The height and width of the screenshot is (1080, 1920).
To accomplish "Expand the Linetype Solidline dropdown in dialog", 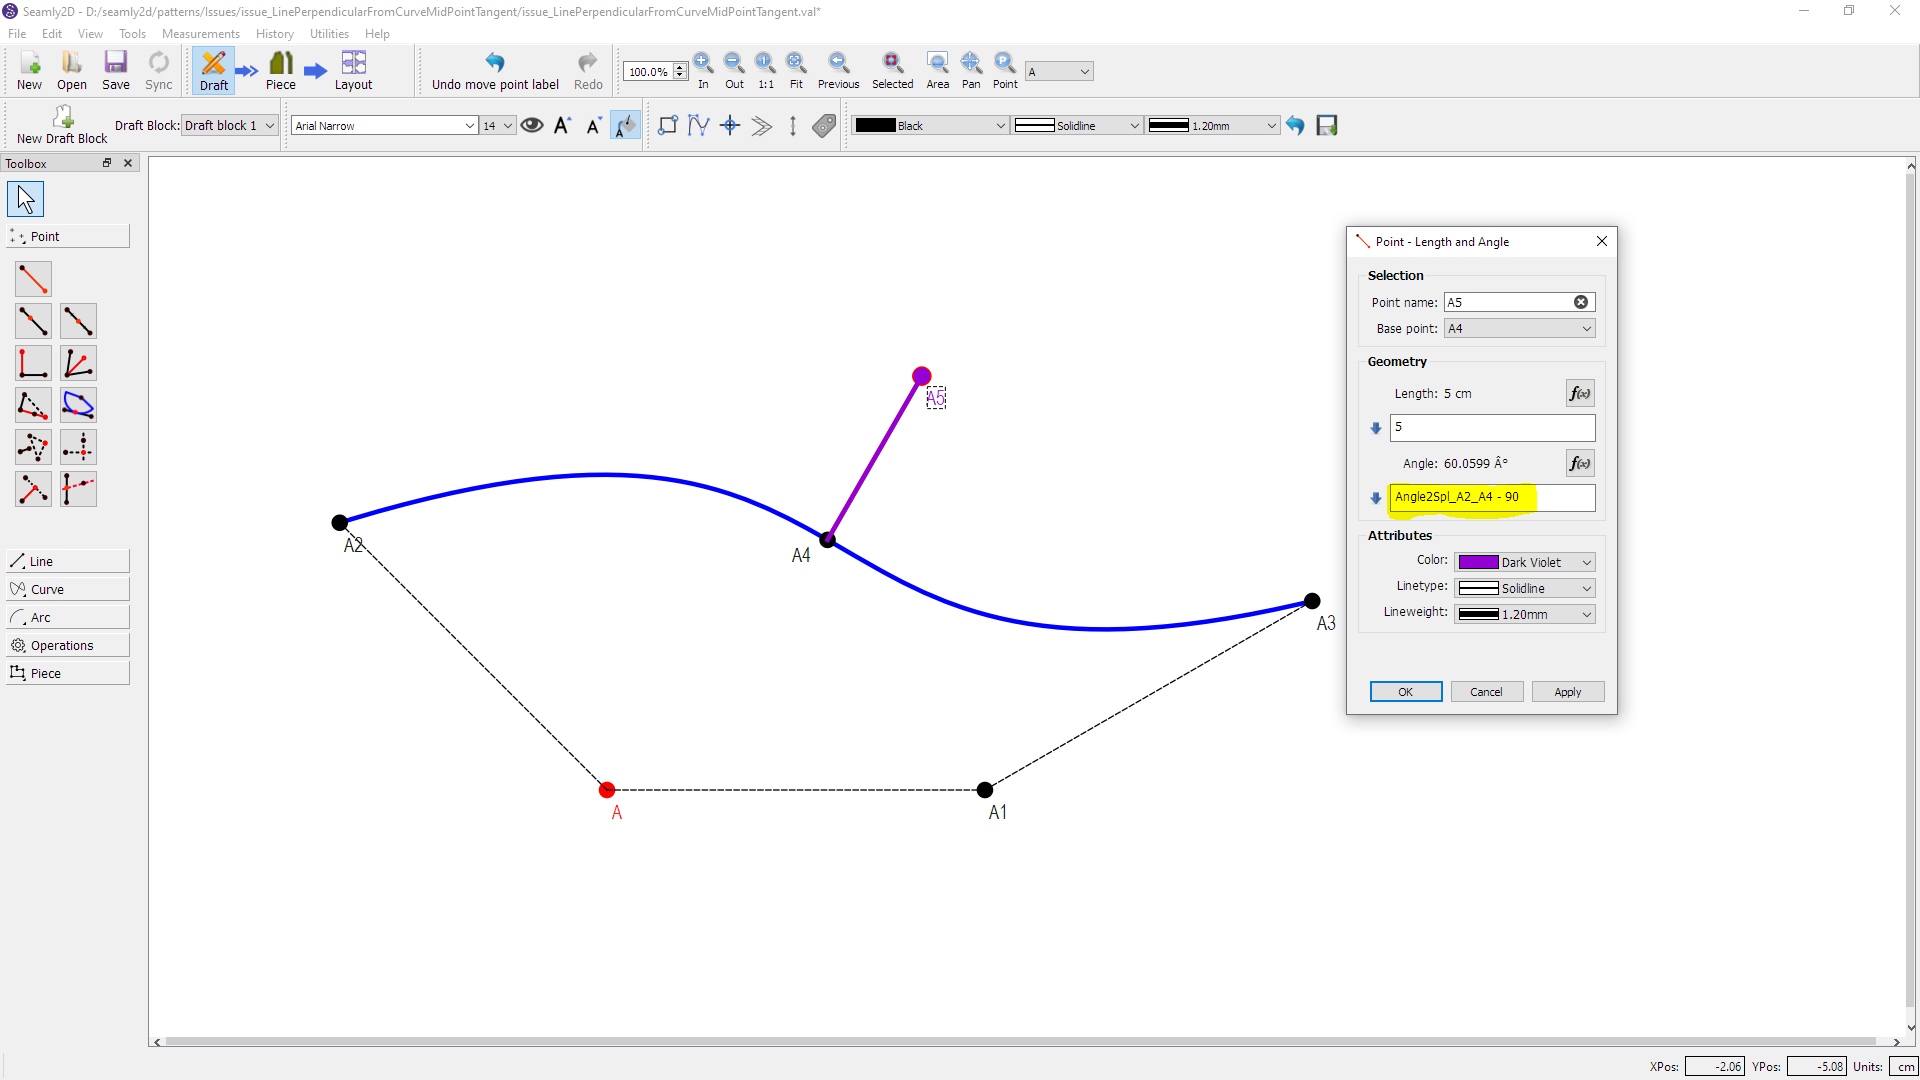I will pyautogui.click(x=1524, y=588).
